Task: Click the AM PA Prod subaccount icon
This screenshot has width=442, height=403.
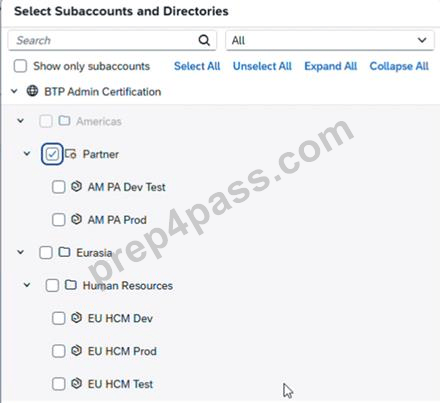Action: [x=76, y=219]
